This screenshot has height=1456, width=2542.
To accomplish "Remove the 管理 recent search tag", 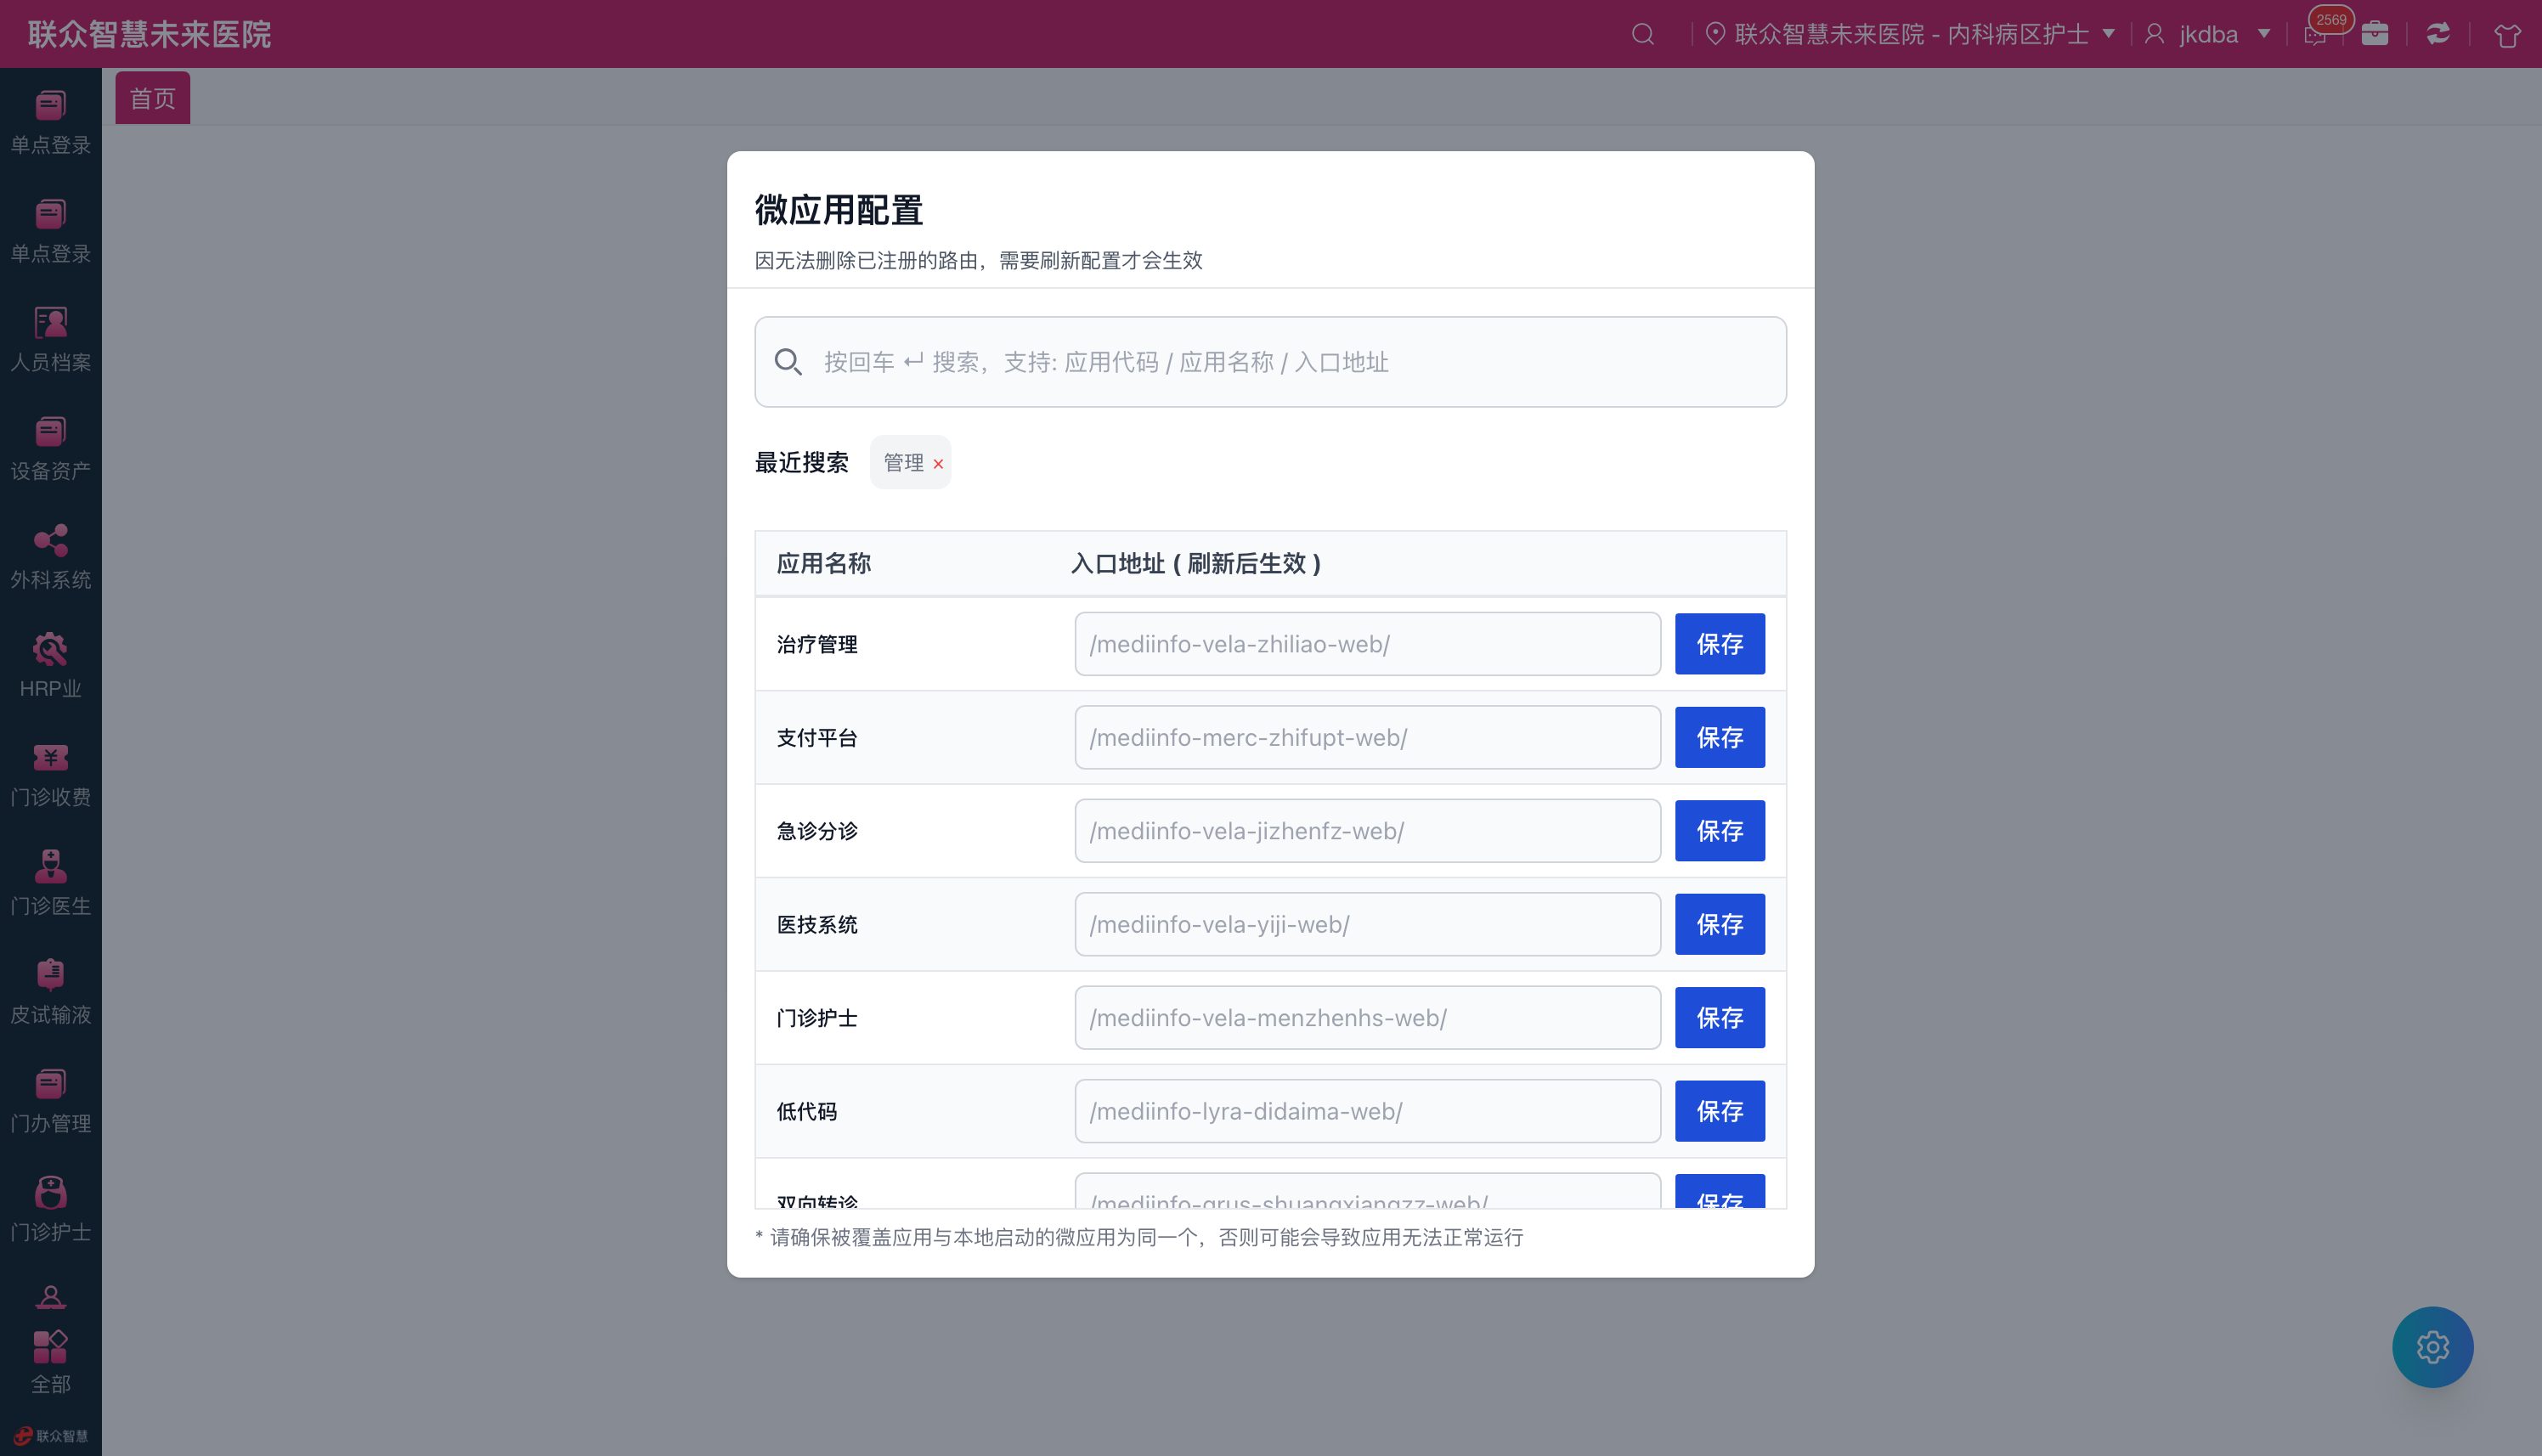I will pyautogui.click(x=938, y=464).
